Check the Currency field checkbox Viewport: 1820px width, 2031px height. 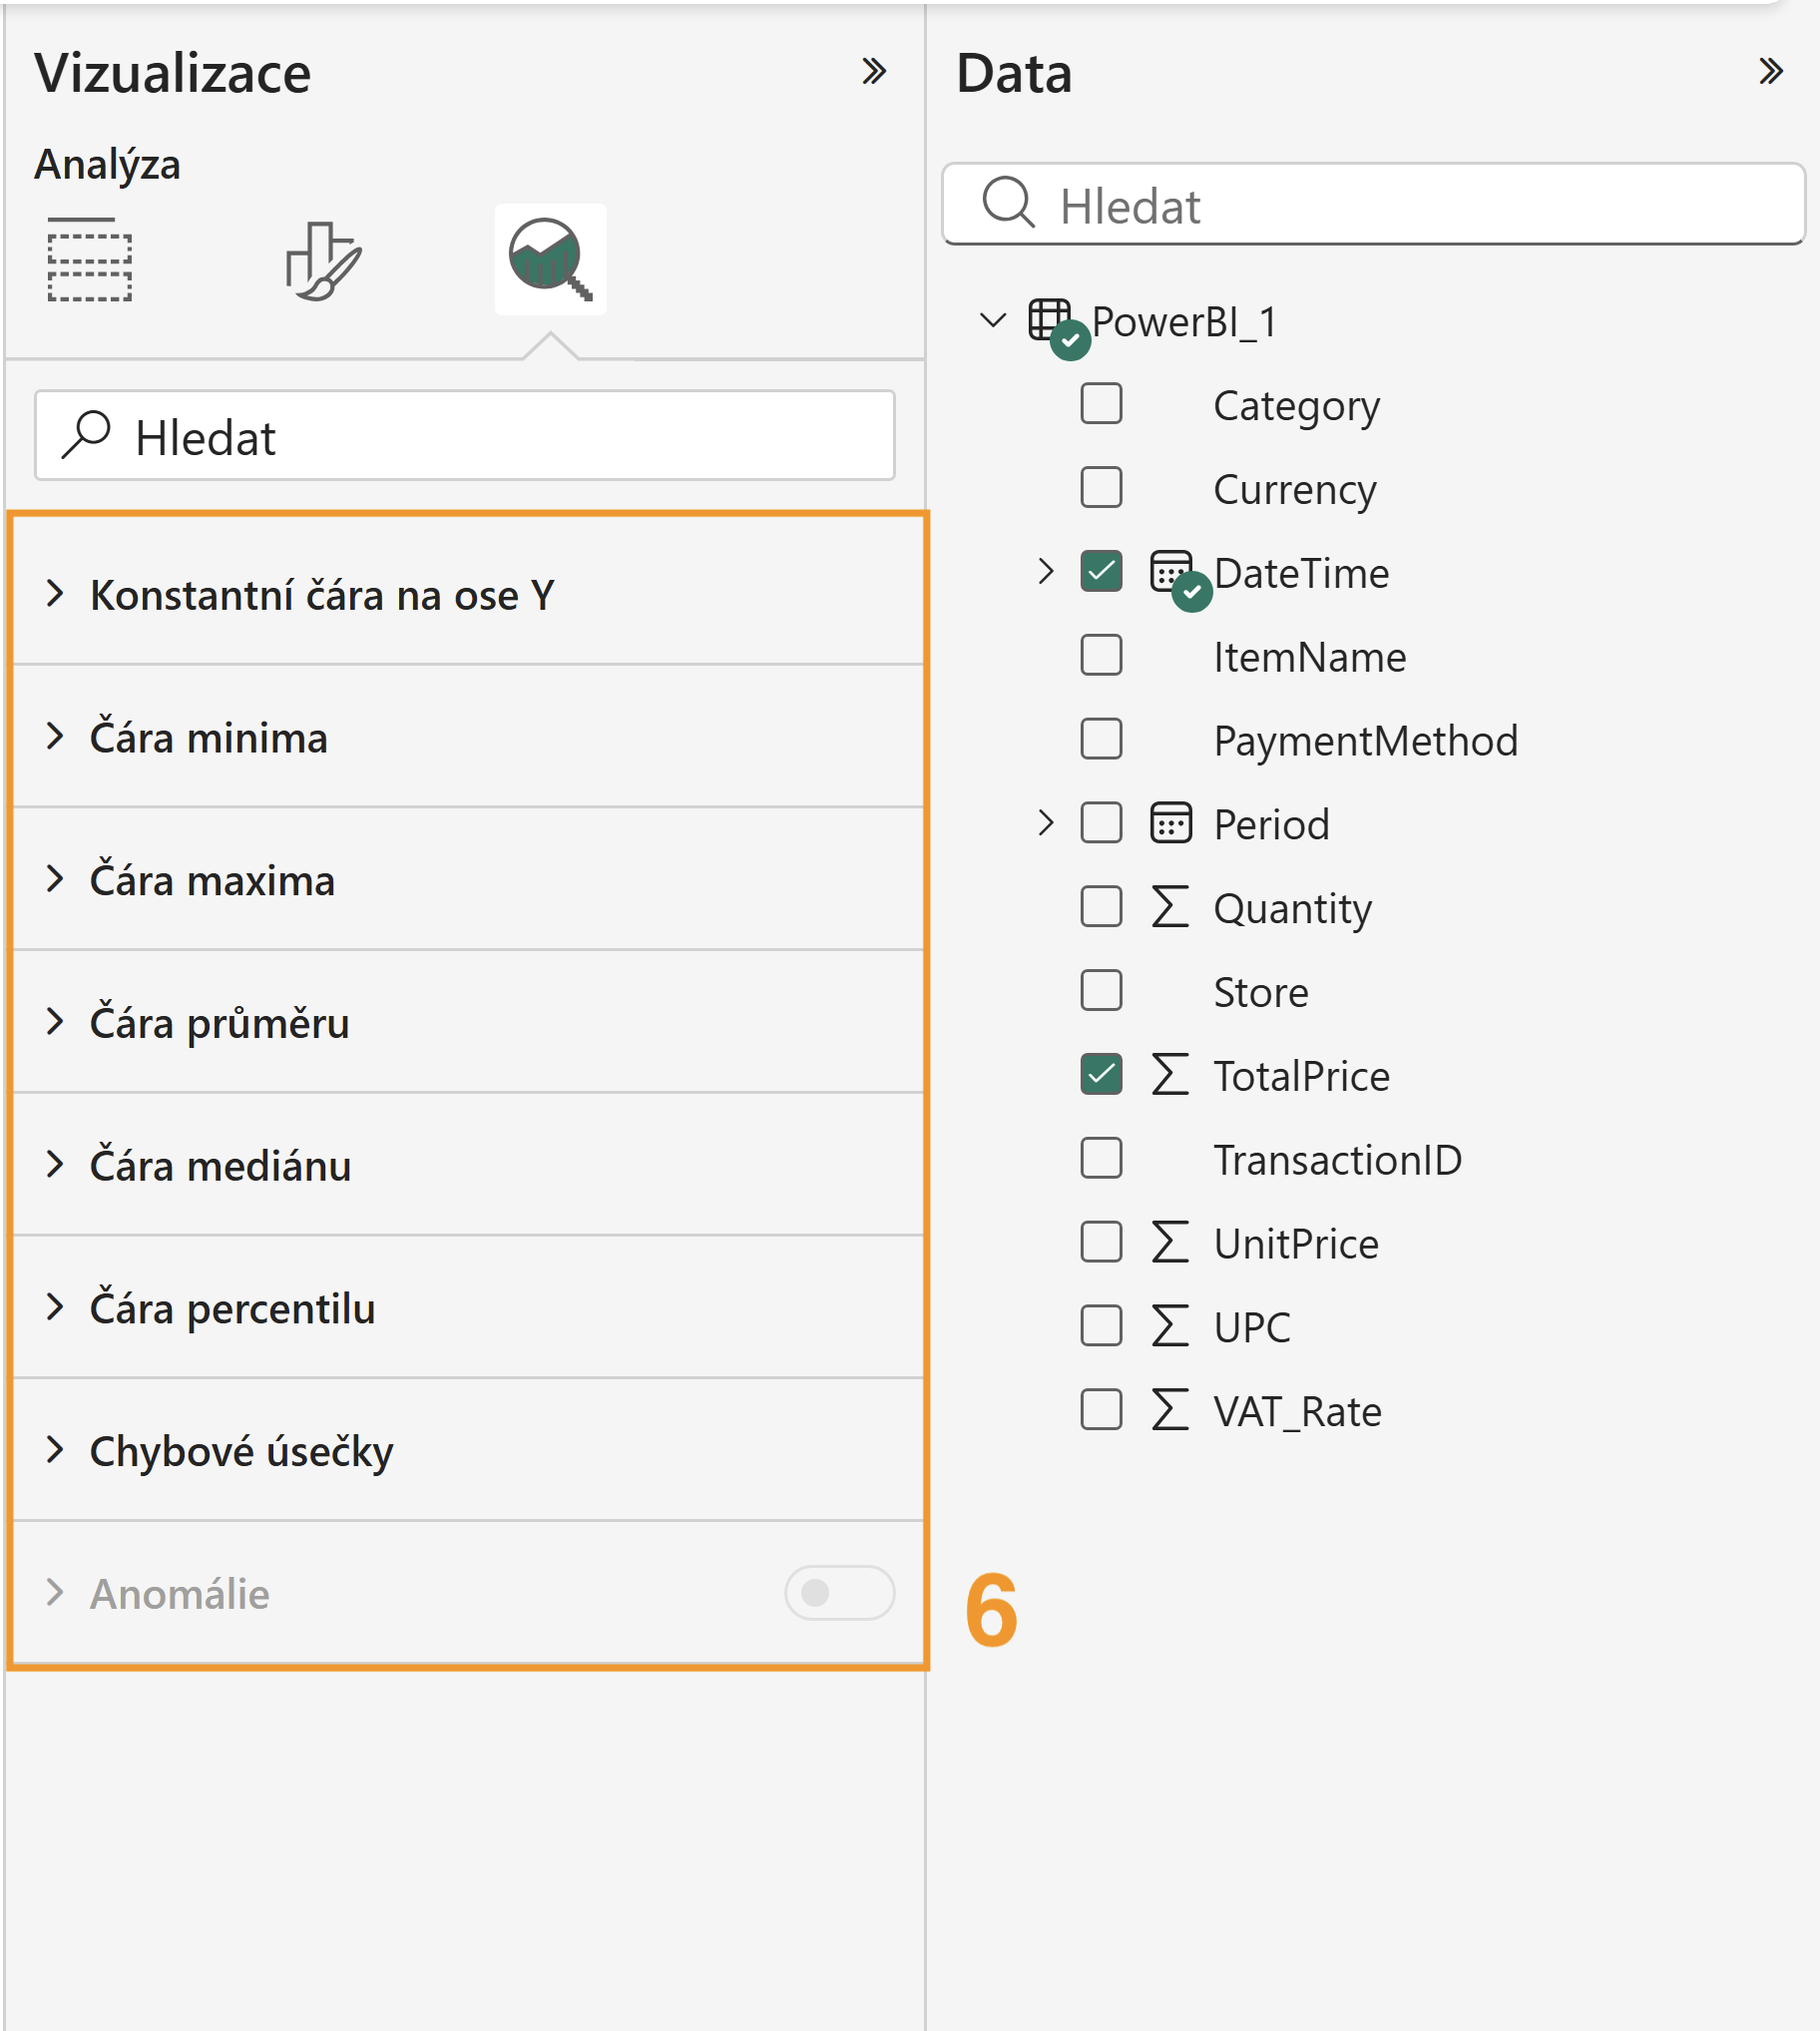click(1101, 488)
